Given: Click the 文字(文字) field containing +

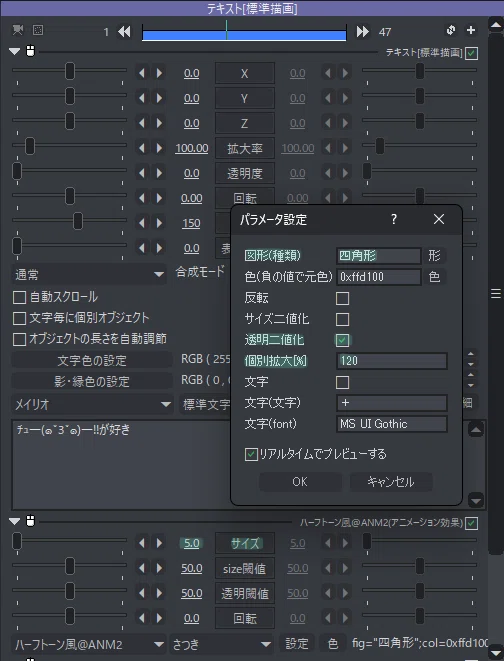Looking at the screenshot, I should (x=392, y=403).
